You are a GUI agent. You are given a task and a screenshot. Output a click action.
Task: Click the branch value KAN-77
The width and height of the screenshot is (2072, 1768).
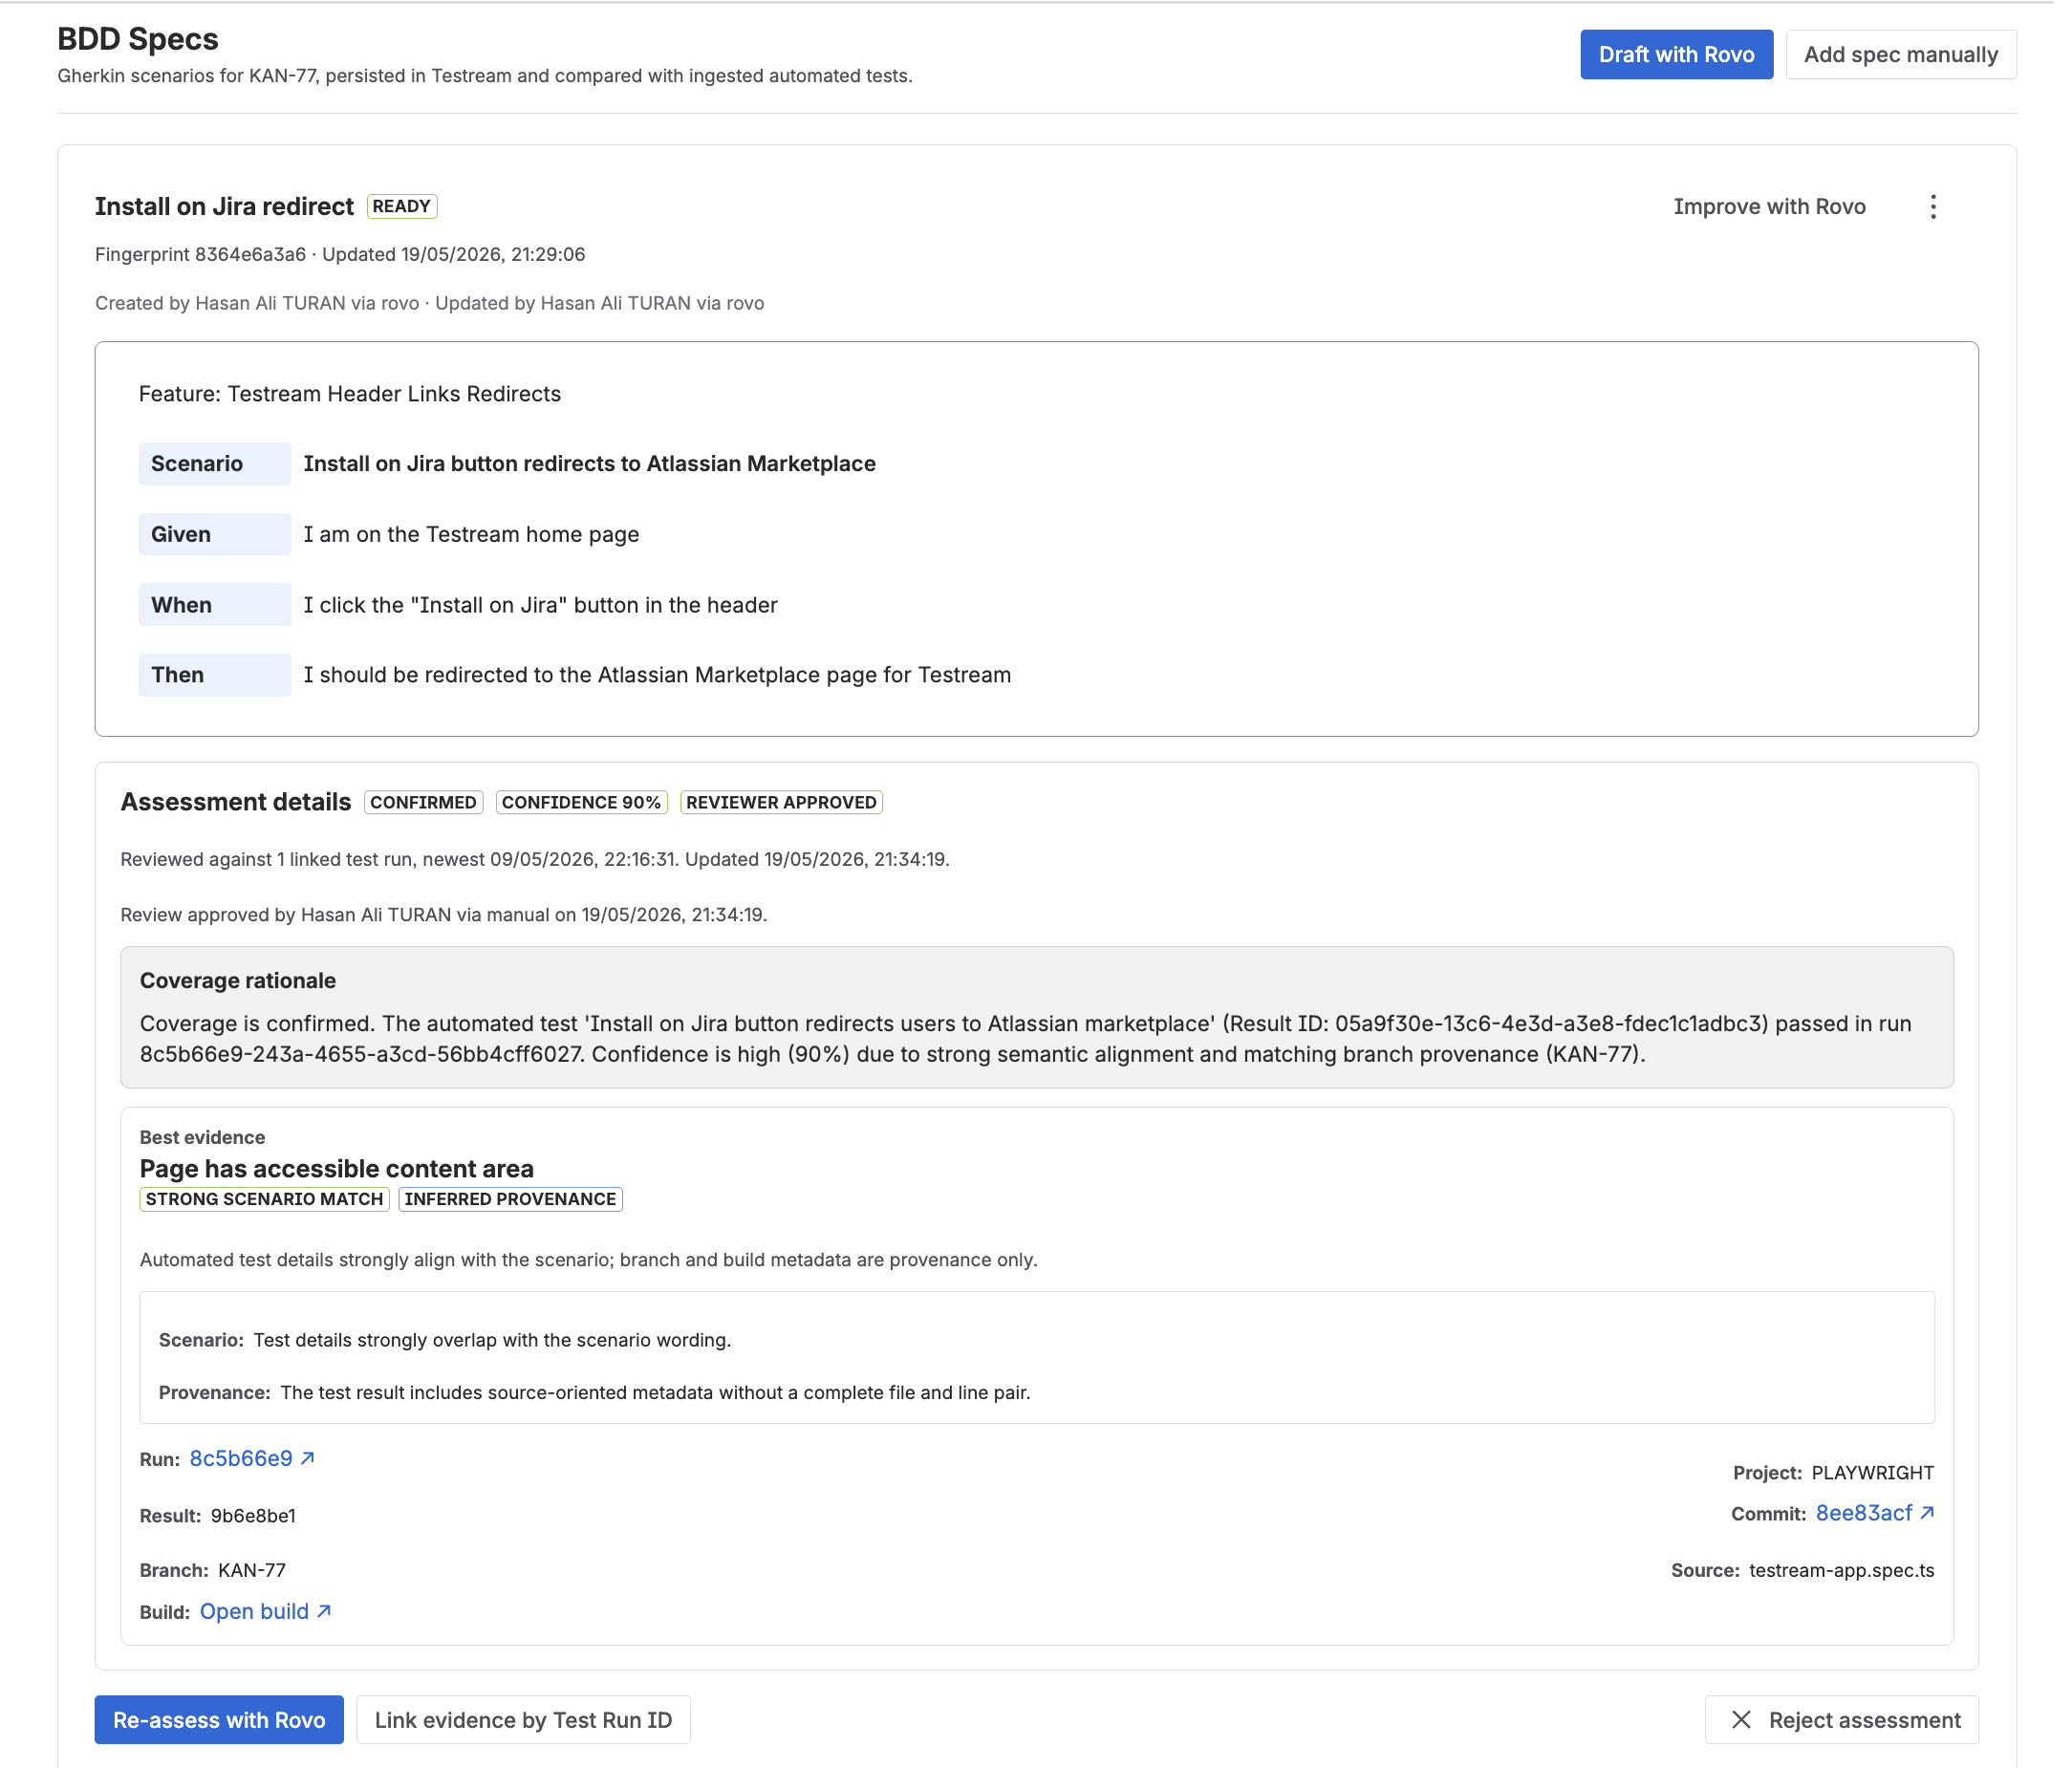click(252, 1570)
